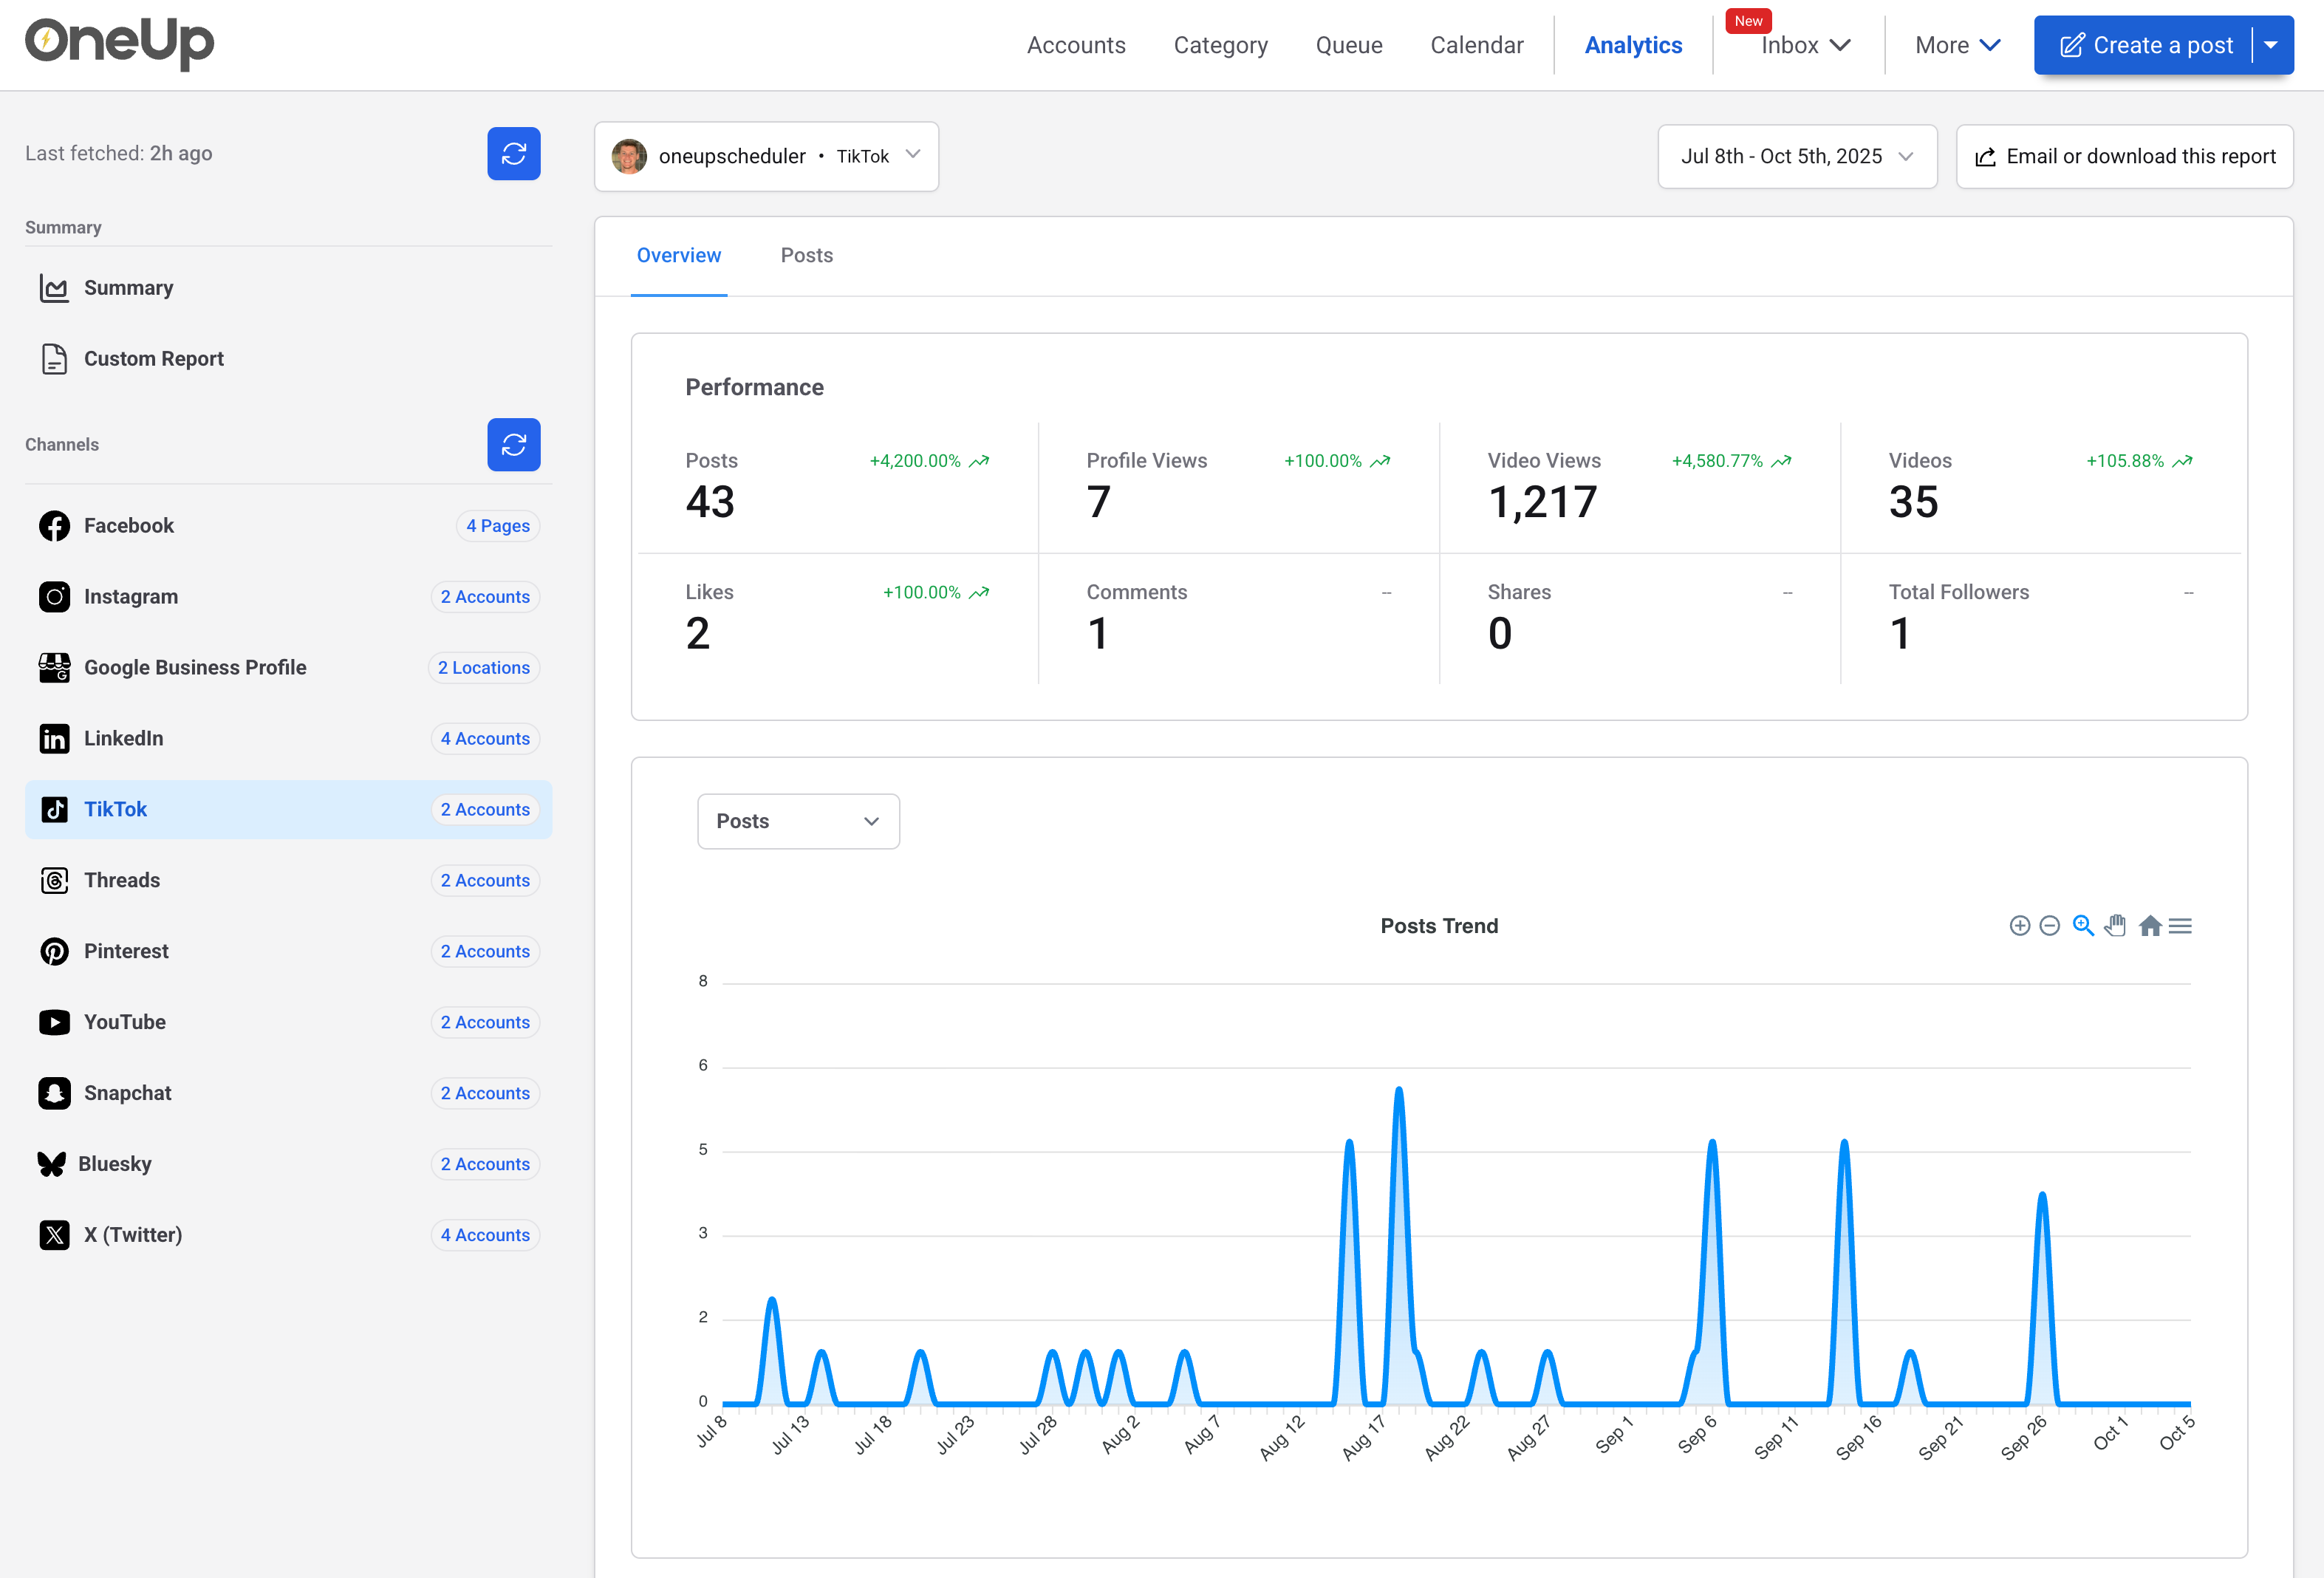Select the zoom-in icon on Posts Trend chart

coord(2018,925)
